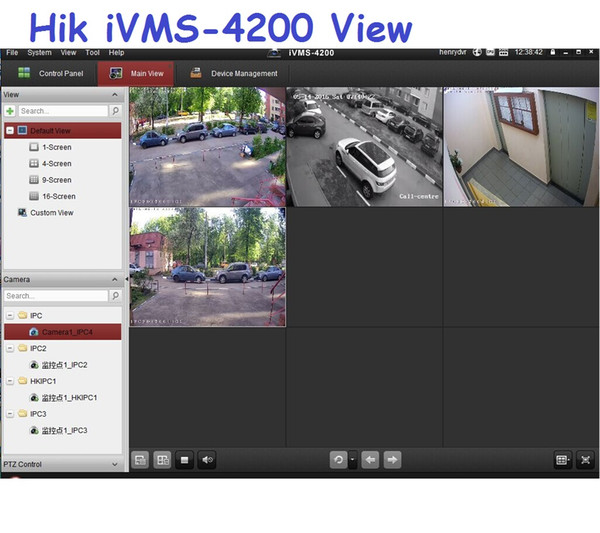Select the hallway door camera feed
The width and height of the screenshot is (600, 533).
coord(521,147)
